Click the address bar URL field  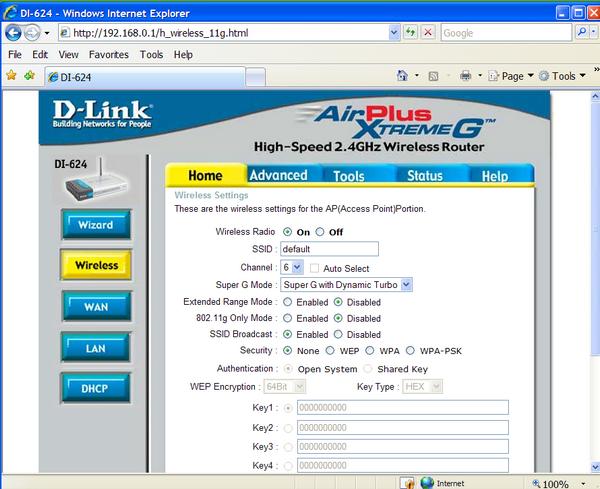click(x=230, y=33)
